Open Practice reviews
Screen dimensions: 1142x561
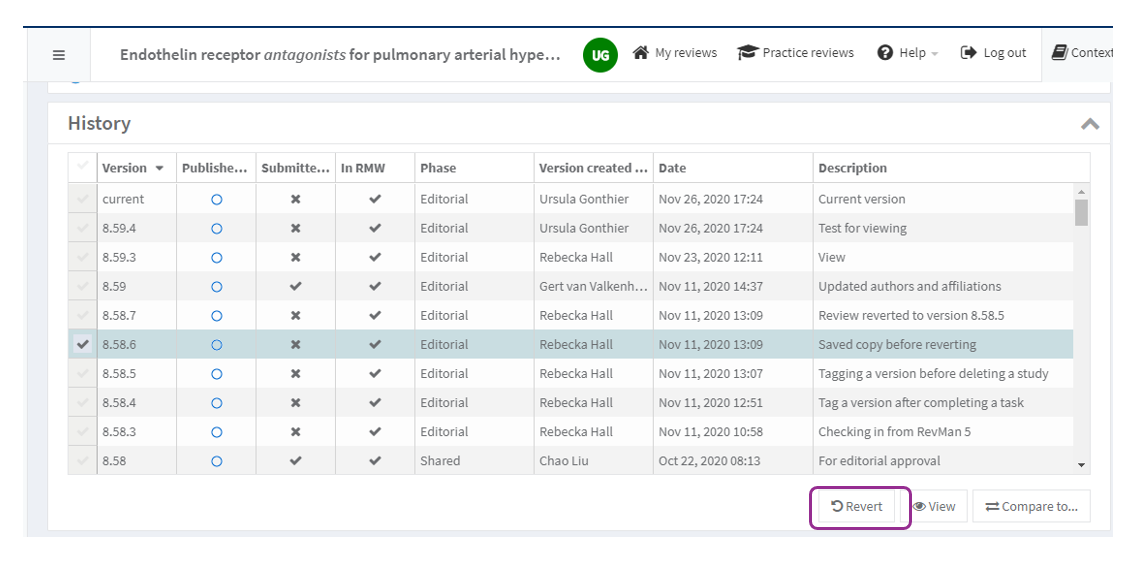tap(796, 53)
